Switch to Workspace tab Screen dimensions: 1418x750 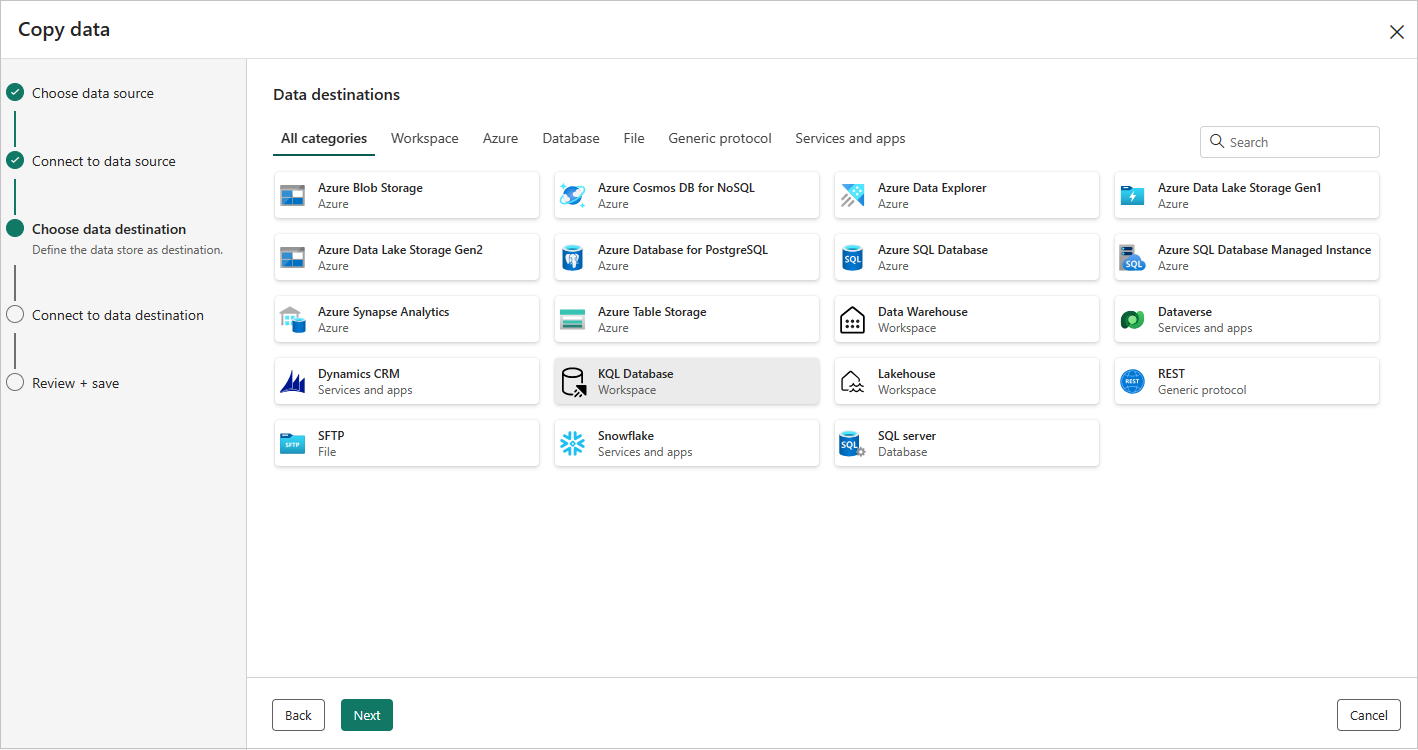click(x=425, y=138)
